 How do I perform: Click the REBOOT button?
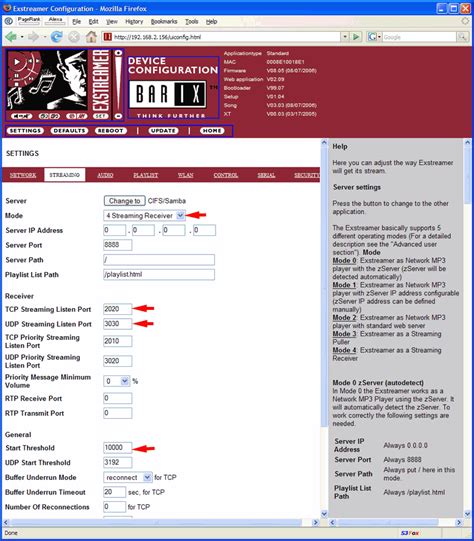point(110,131)
